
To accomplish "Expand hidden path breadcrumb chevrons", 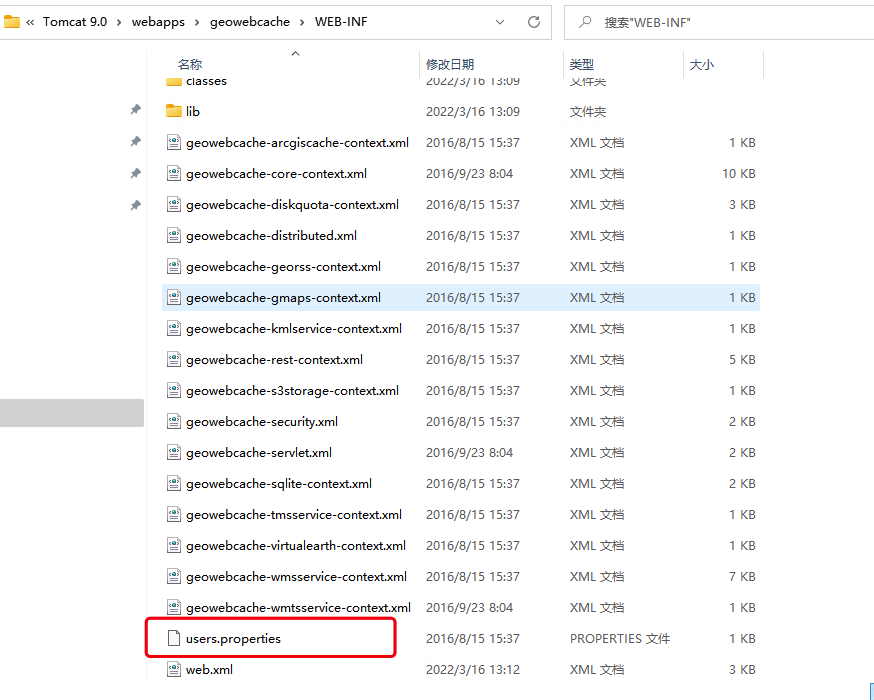I will [x=31, y=21].
